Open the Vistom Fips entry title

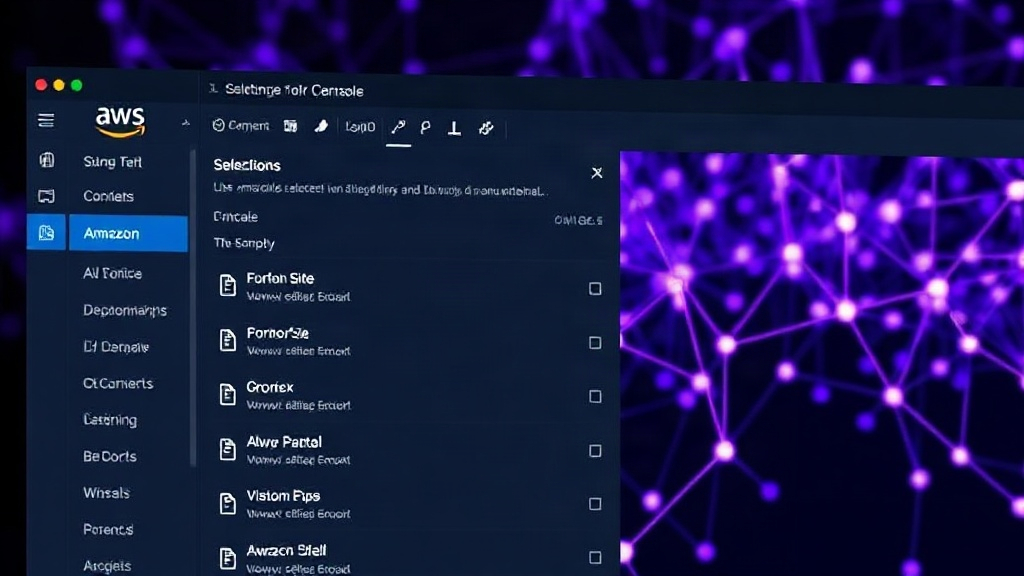click(283, 496)
